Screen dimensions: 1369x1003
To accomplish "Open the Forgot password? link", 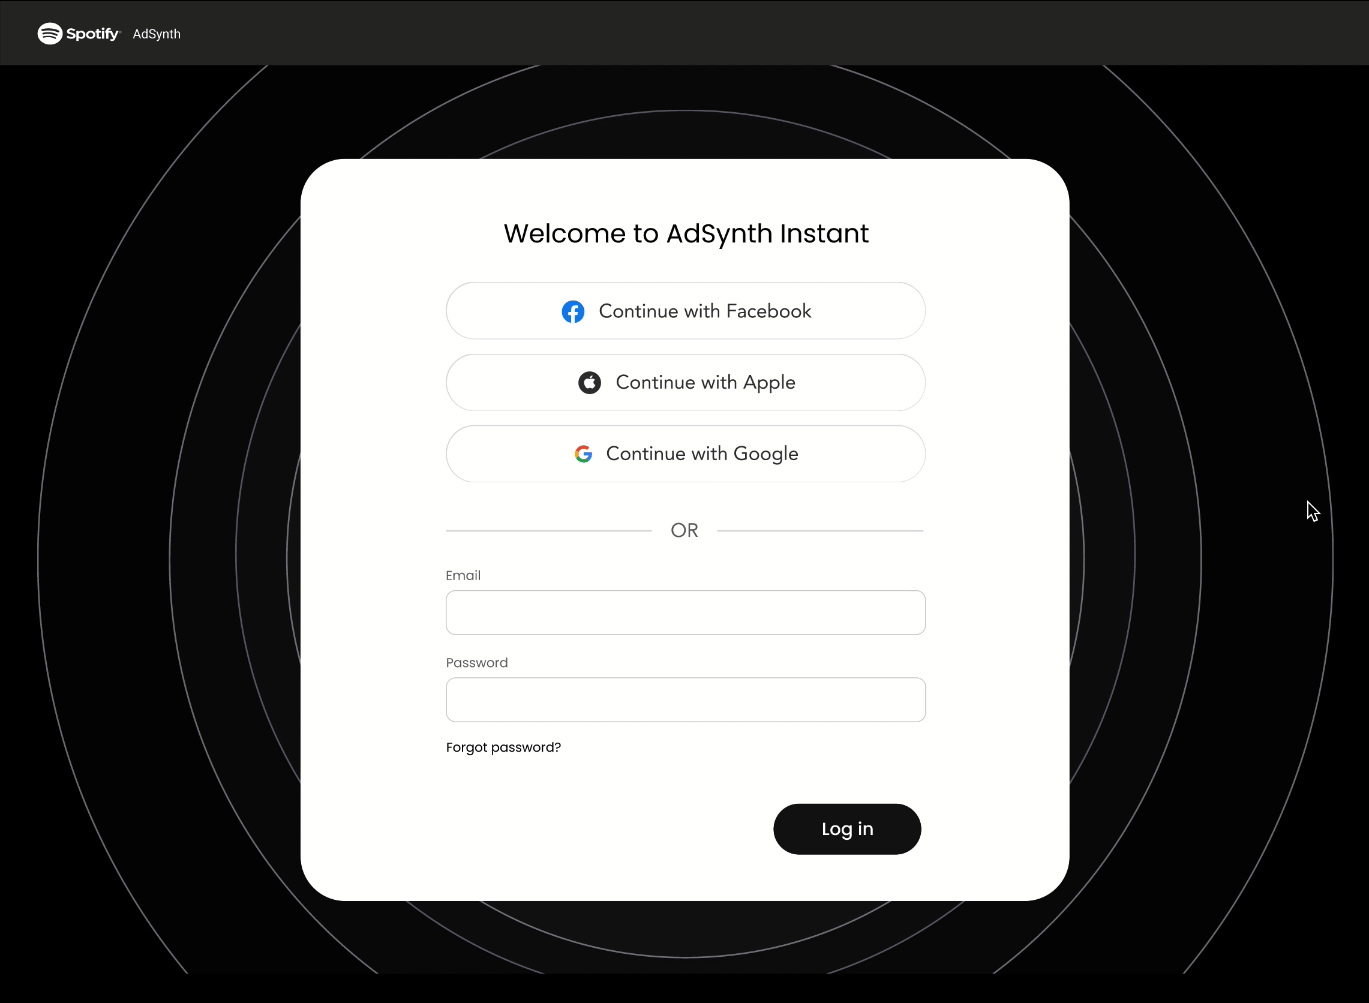I will (x=503, y=747).
